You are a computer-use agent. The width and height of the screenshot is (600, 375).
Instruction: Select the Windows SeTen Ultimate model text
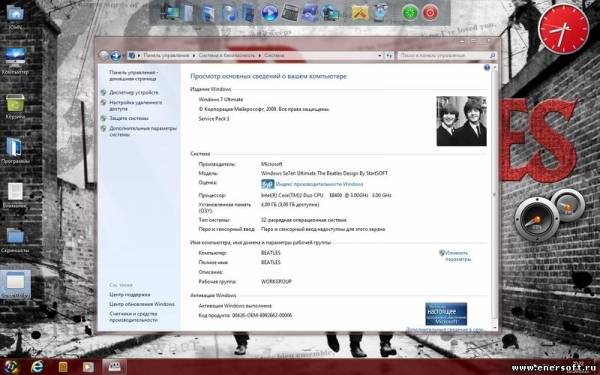pos(324,173)
